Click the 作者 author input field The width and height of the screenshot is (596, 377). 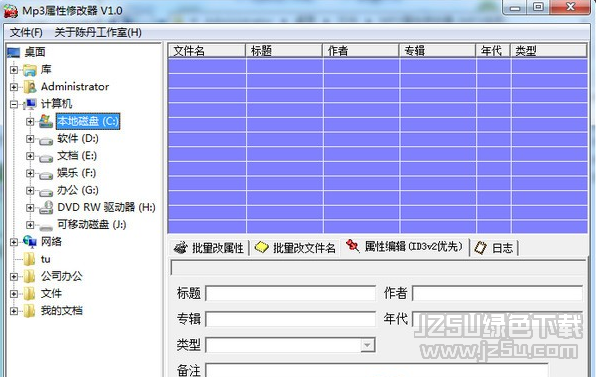coord(497,293)
